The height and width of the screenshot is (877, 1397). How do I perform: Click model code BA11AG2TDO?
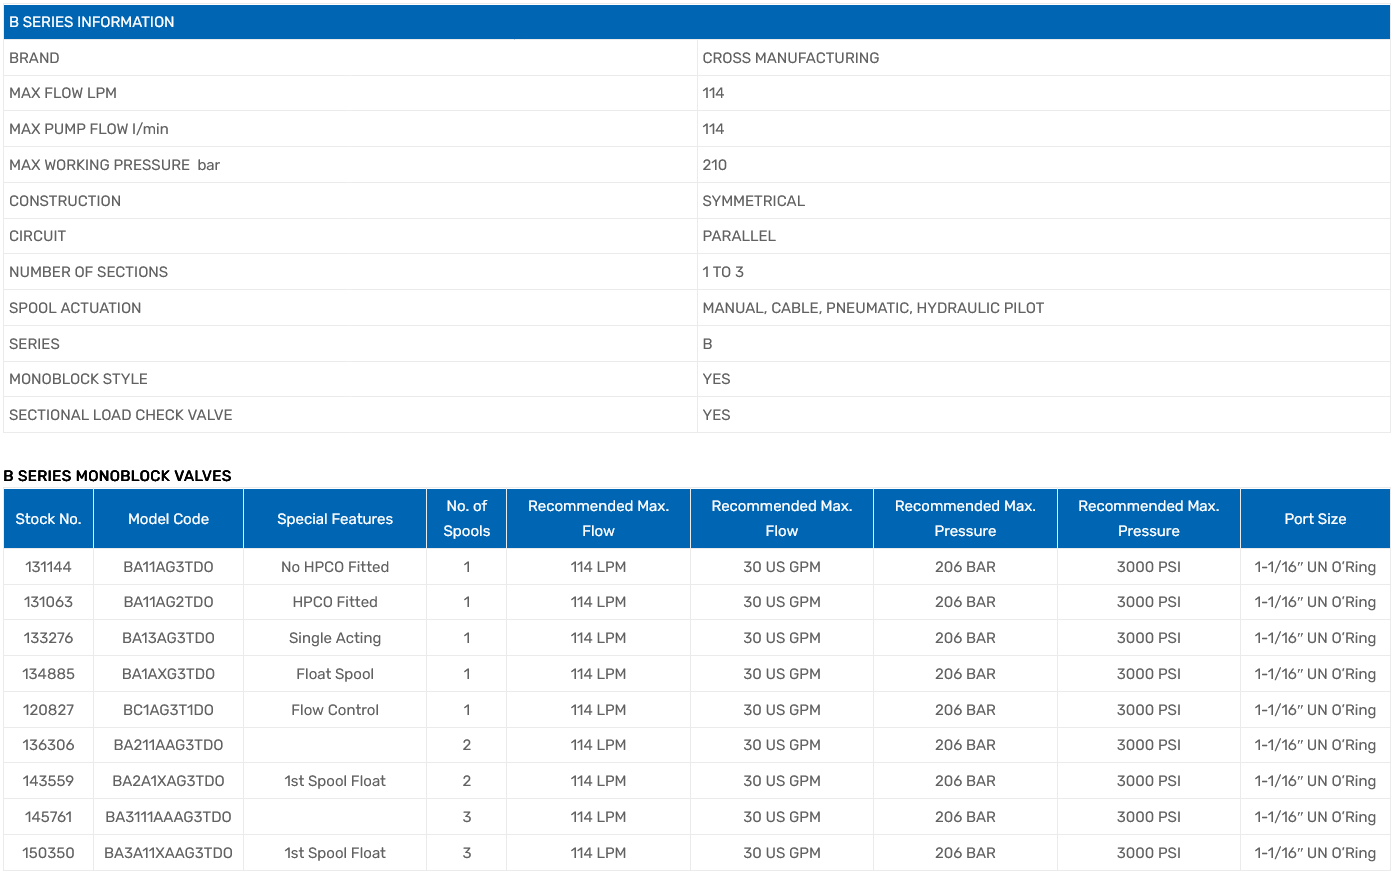168,602
